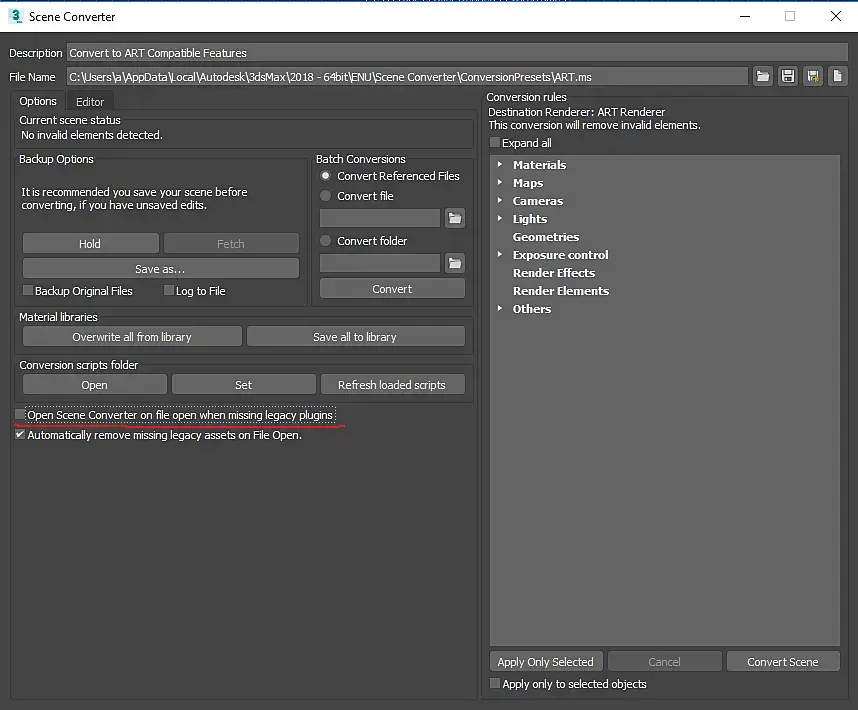Expand the Lights tree node arrow
The height and width of the screenshot is (710, 858).
[500, 218]
